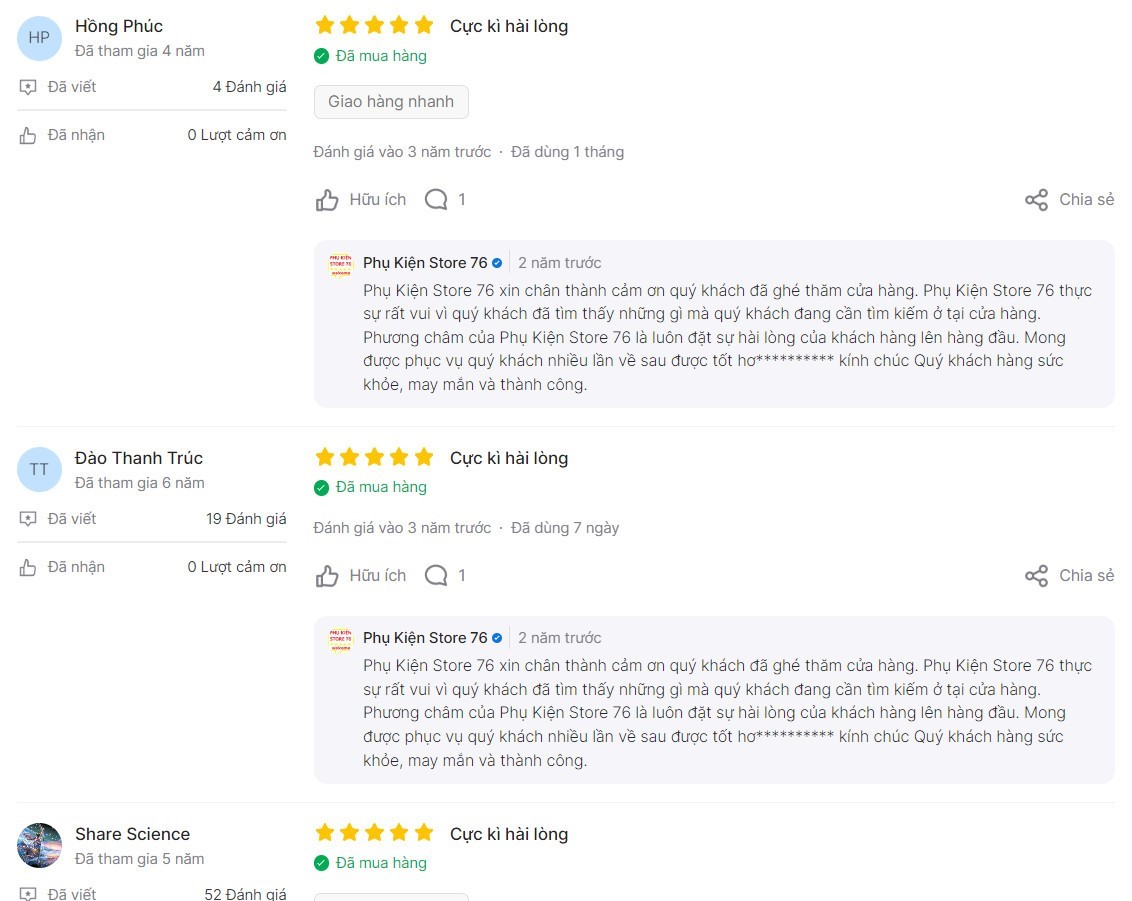Image resolution: width=1132 pixels, height=901 pixels.
Task: Open comment bubble on Đào Thanh Trúc's review
Action: point(436,576)
